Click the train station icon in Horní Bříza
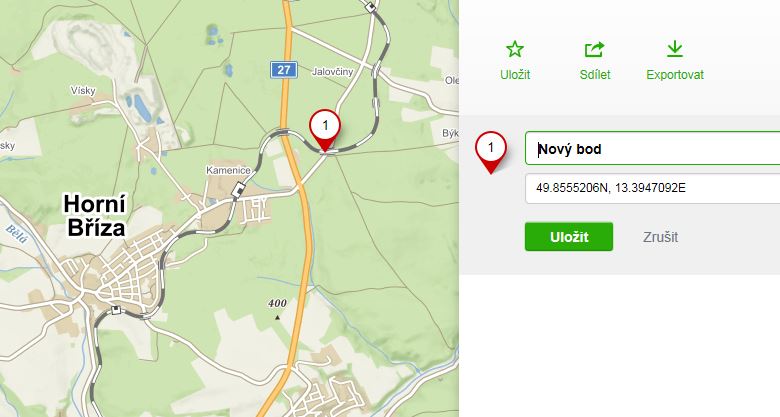 point(117,308)
